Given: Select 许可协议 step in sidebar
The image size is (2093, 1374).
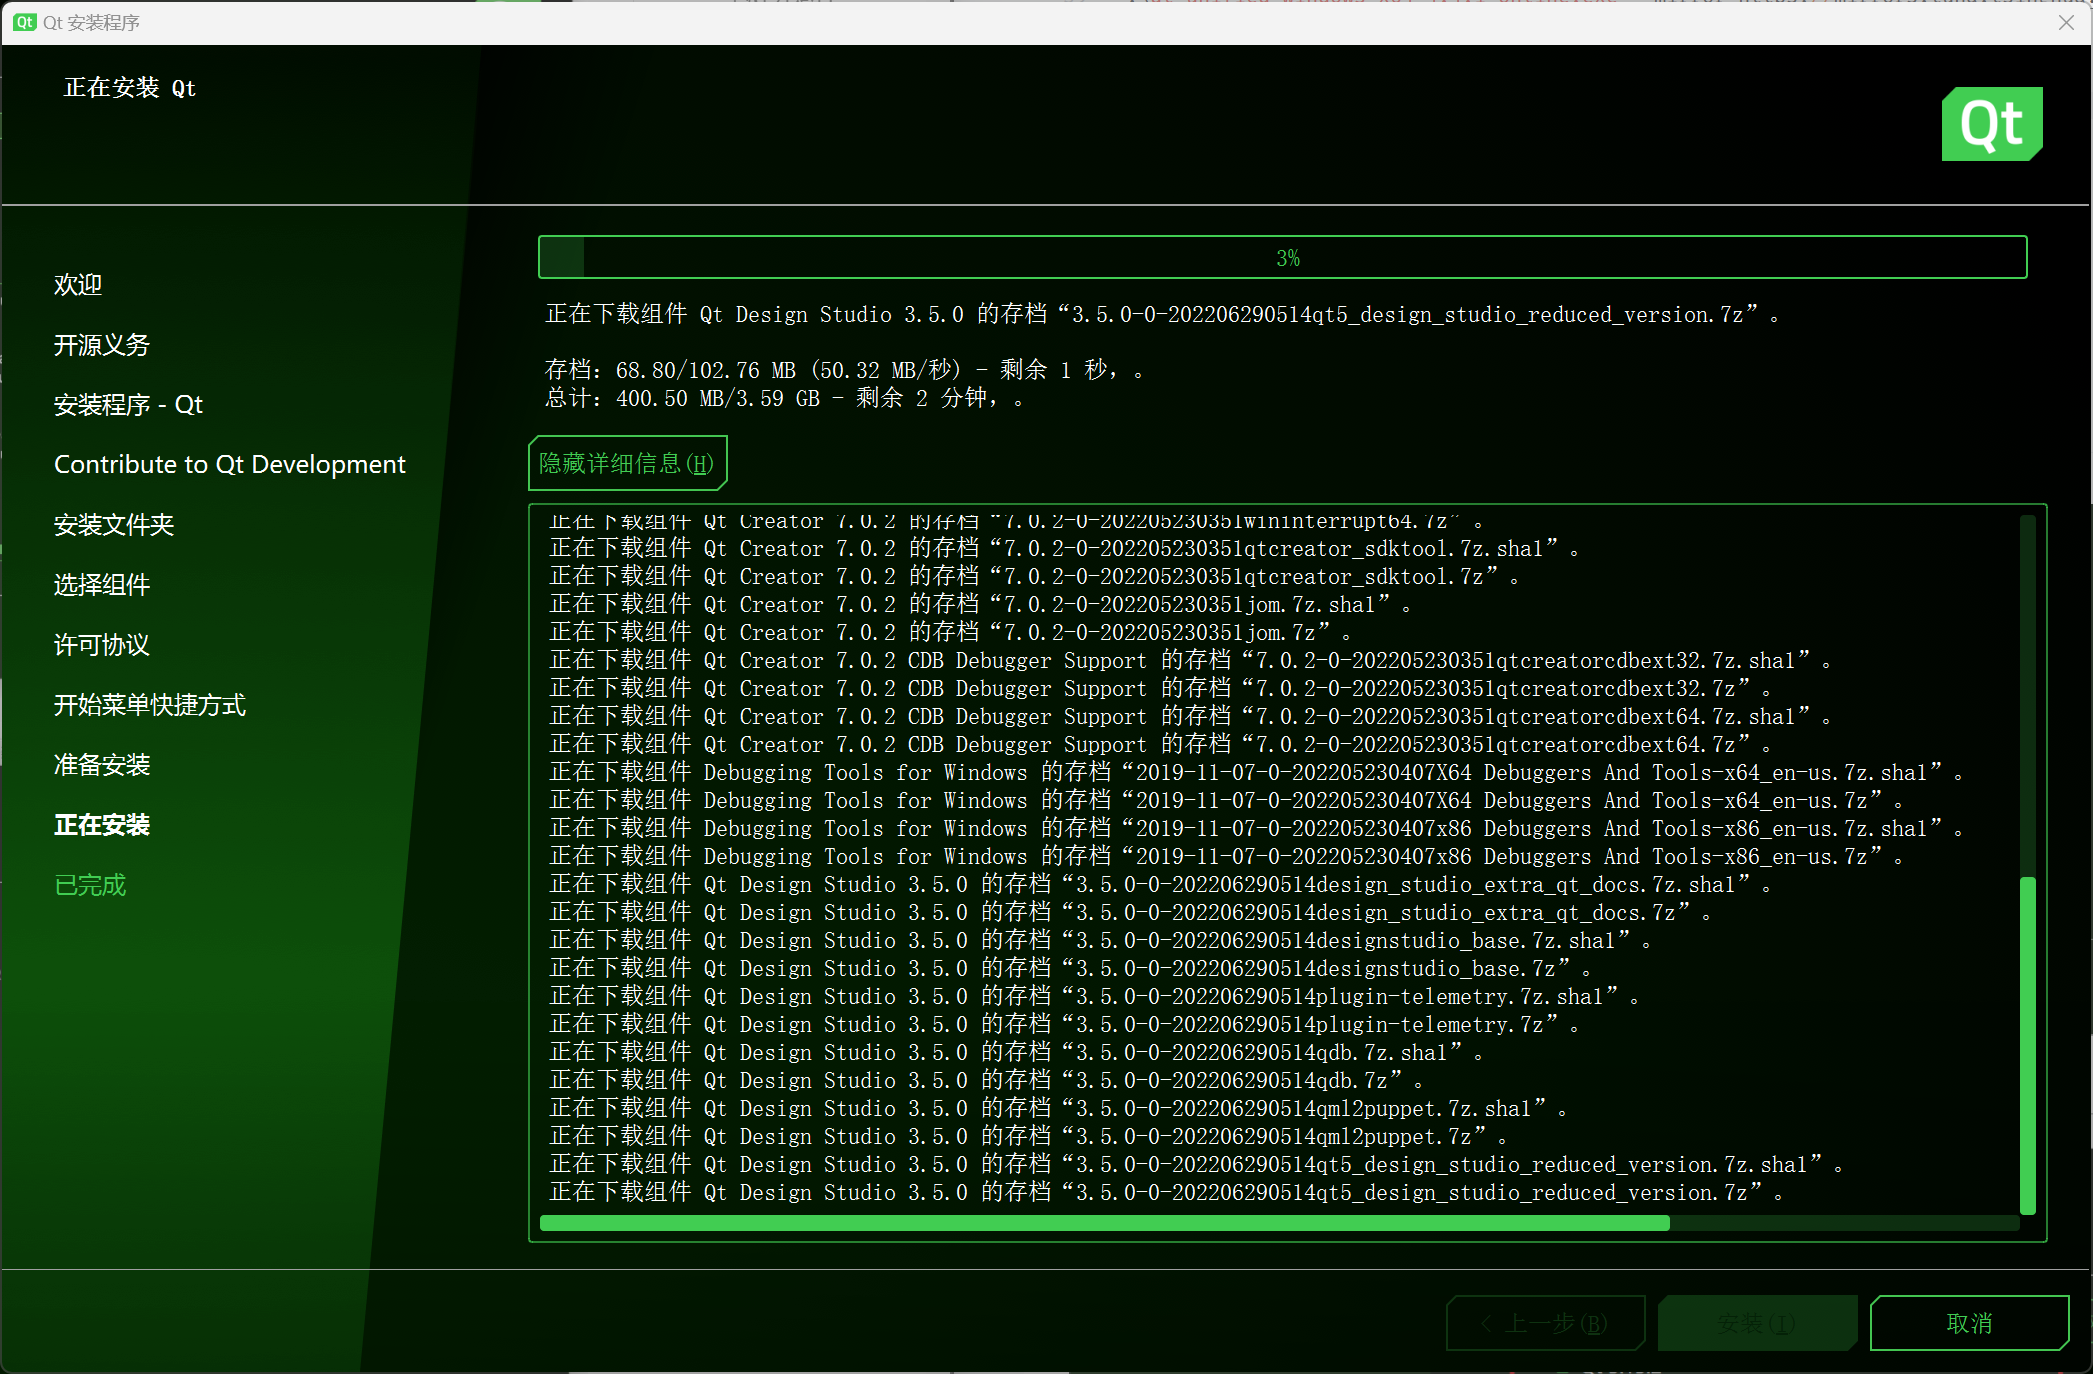Looking at the screenshot, I should (x=102, y=645).
